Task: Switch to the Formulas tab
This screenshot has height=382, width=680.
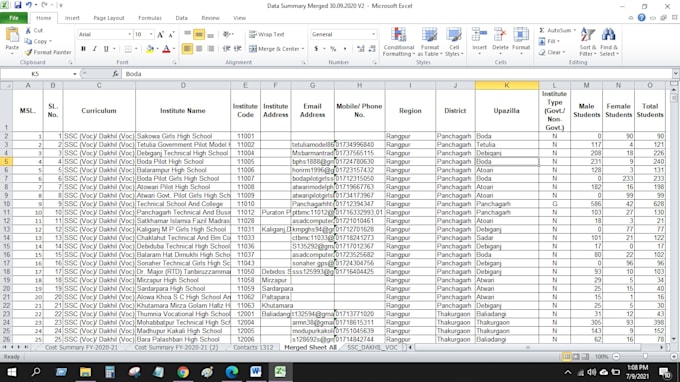Action: click(150, 18)
